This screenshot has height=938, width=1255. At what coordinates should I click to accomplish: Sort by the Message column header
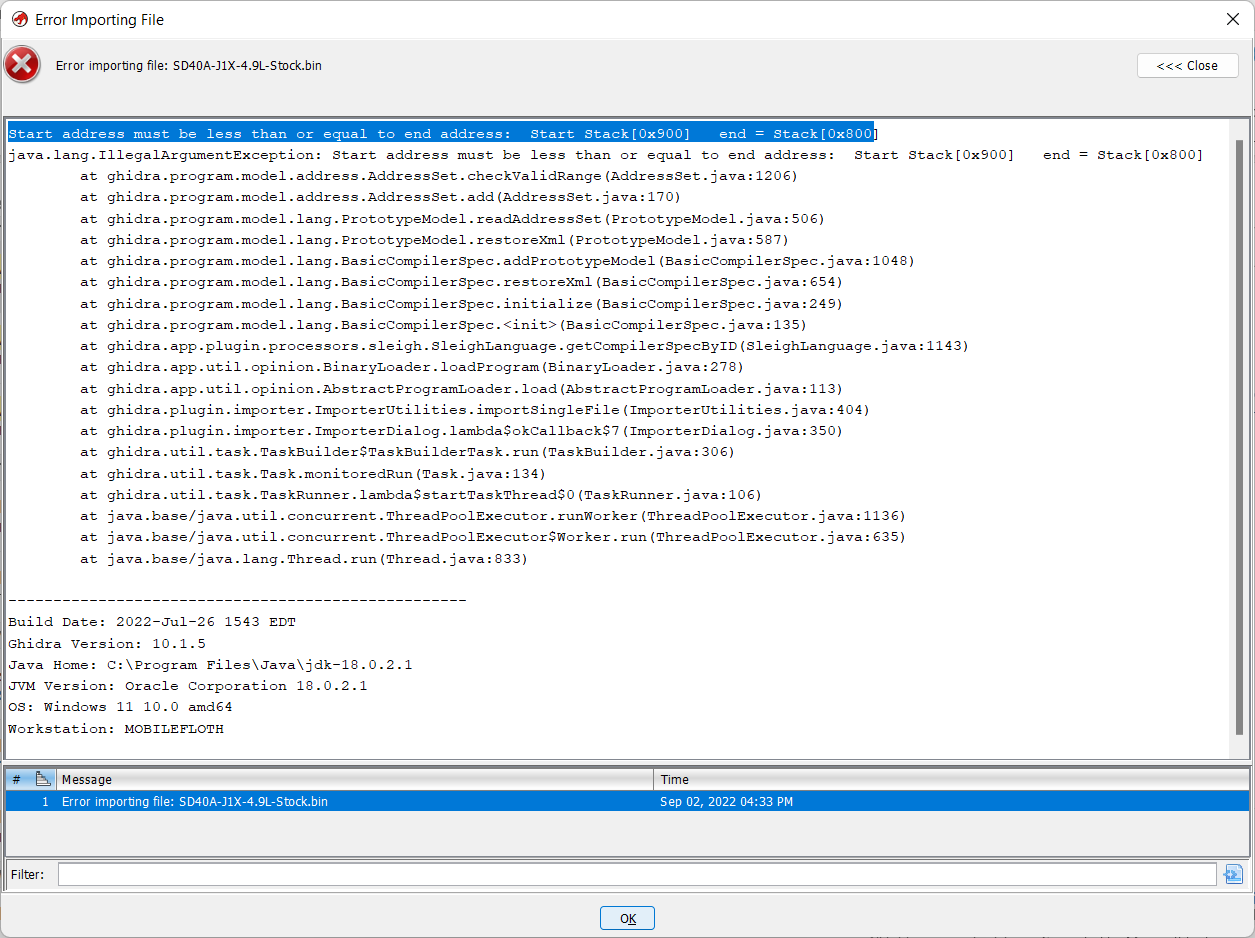pyautogui.click(x=355, y=779)
